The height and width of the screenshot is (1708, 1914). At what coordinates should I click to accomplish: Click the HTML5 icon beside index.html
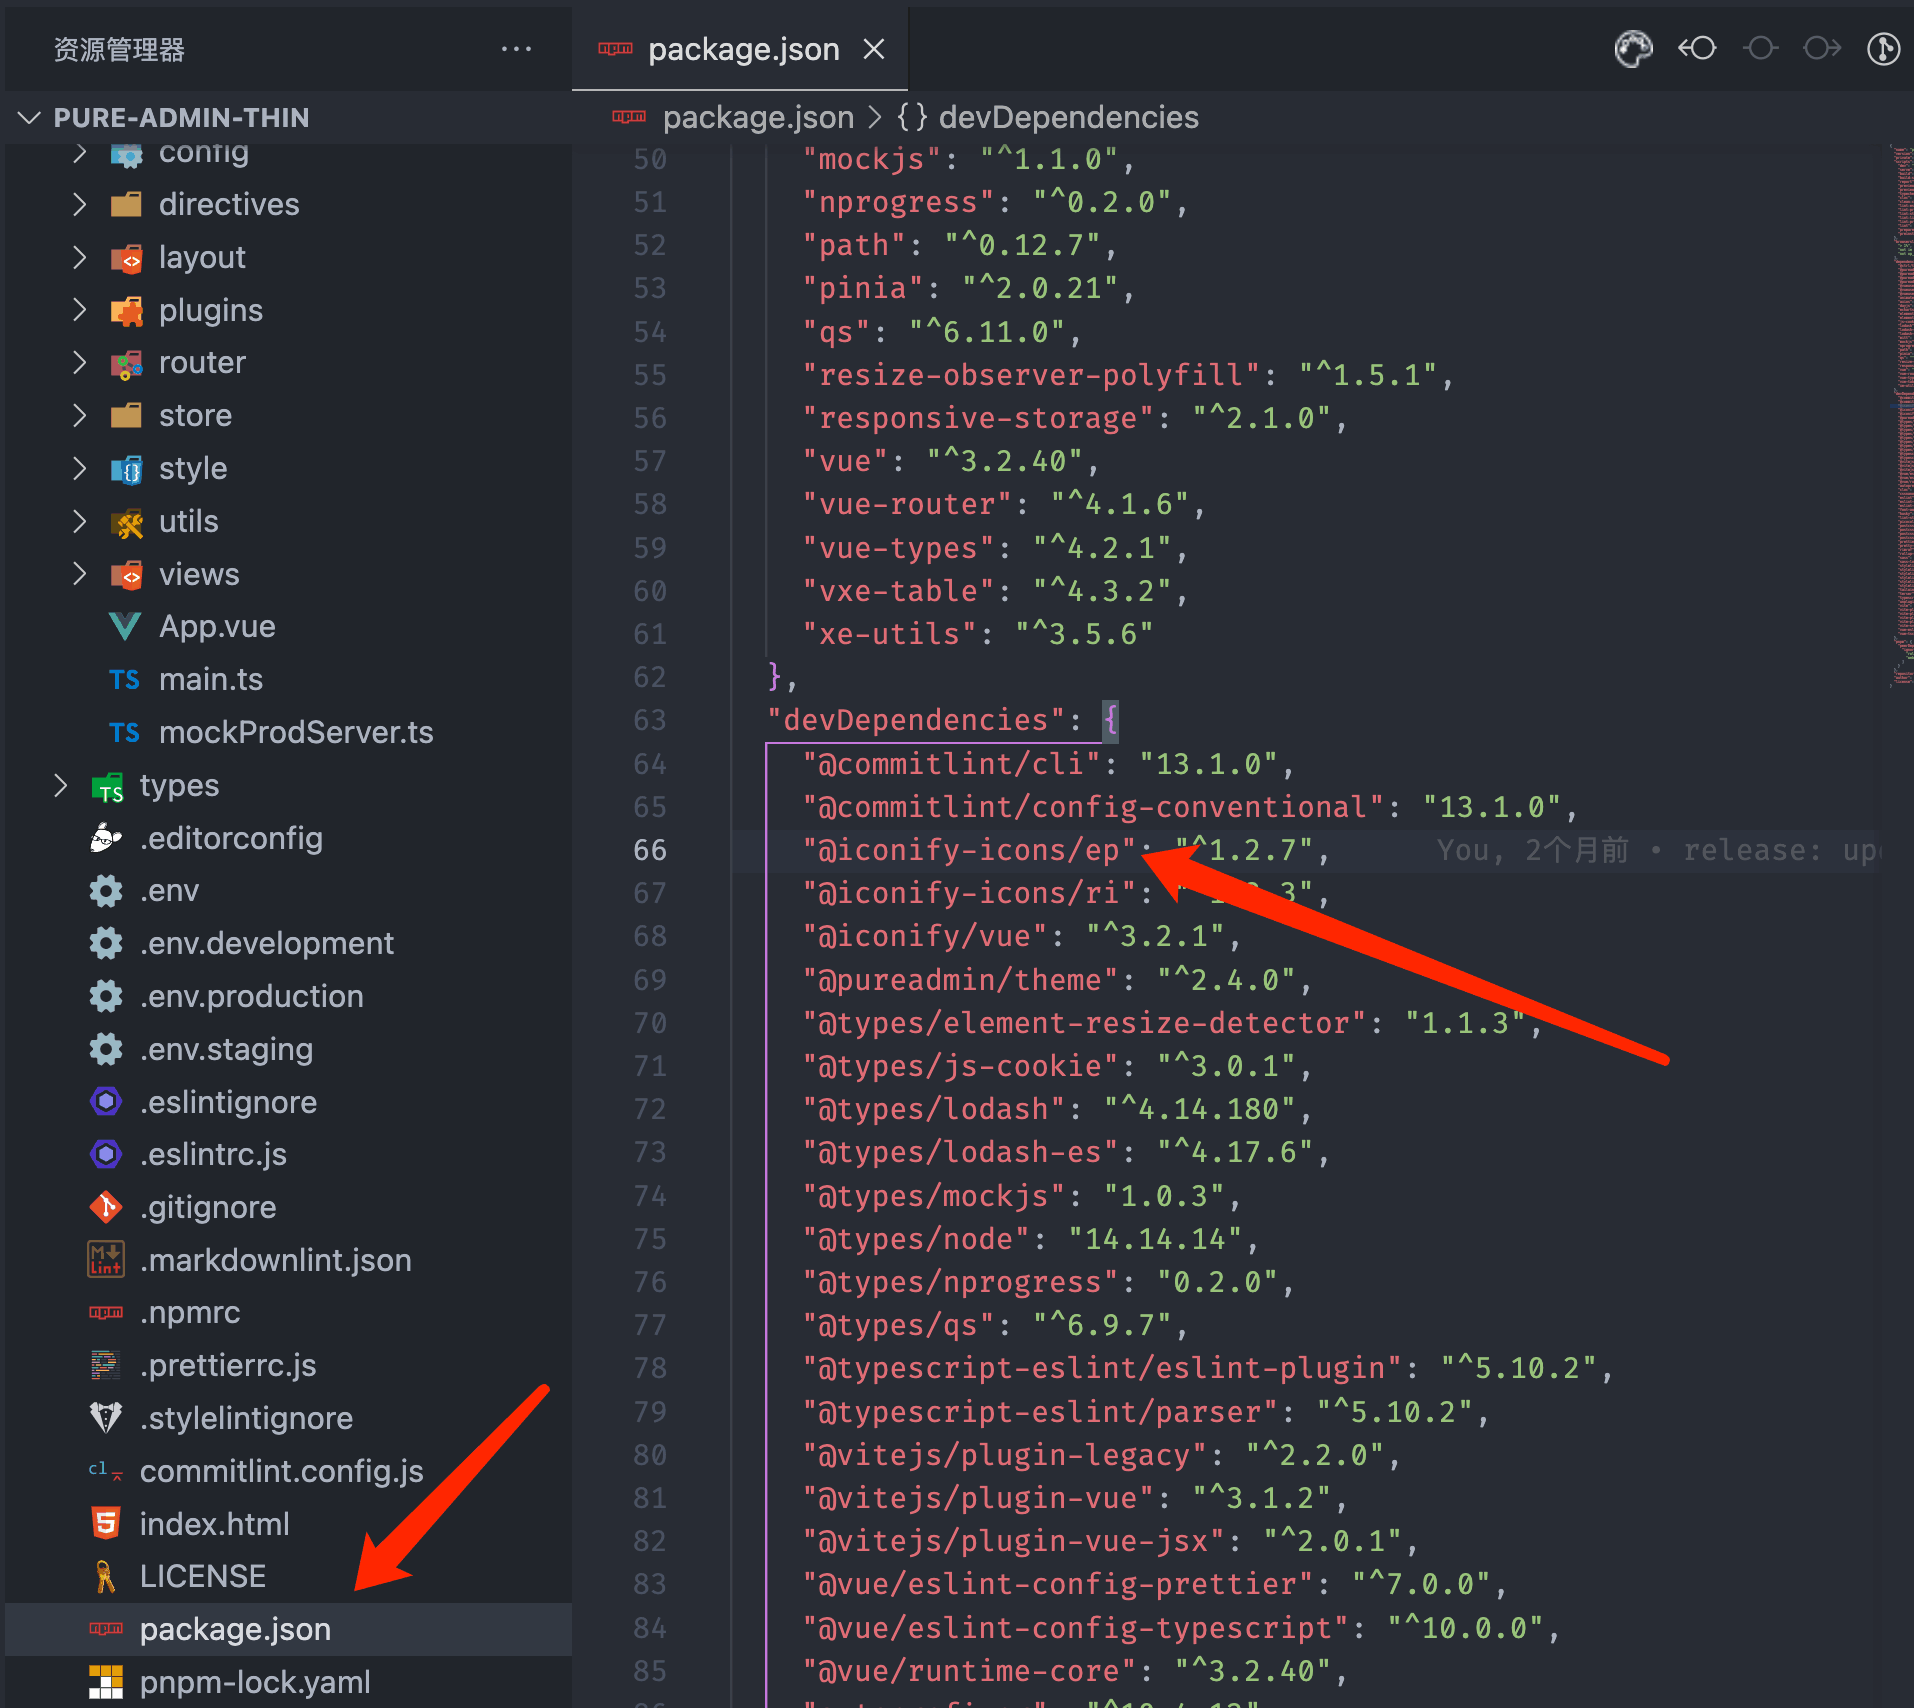tap(106, 1524)
